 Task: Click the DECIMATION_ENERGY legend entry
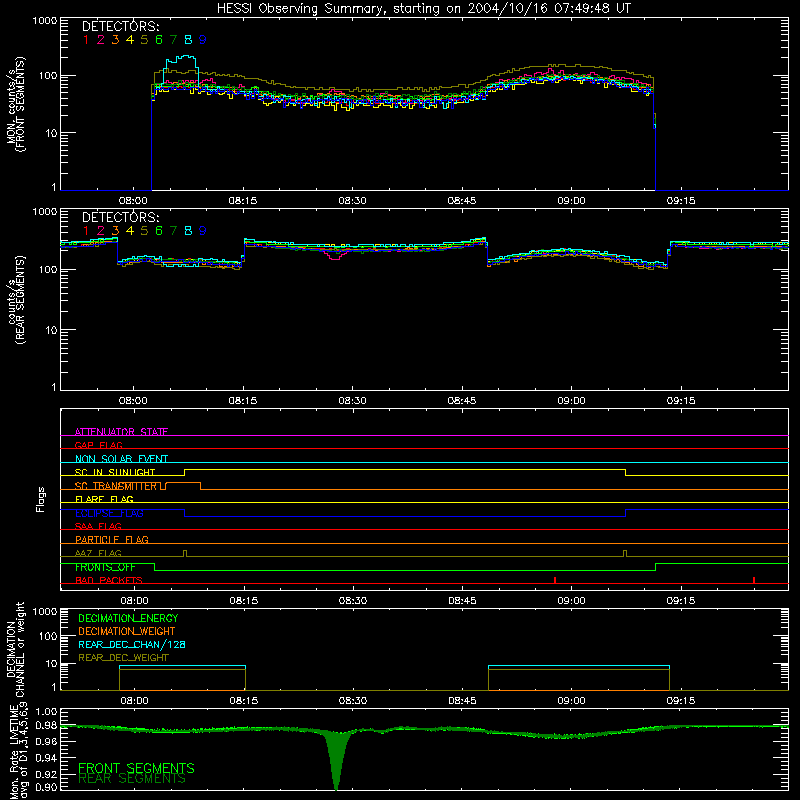(x=128, y=618)
